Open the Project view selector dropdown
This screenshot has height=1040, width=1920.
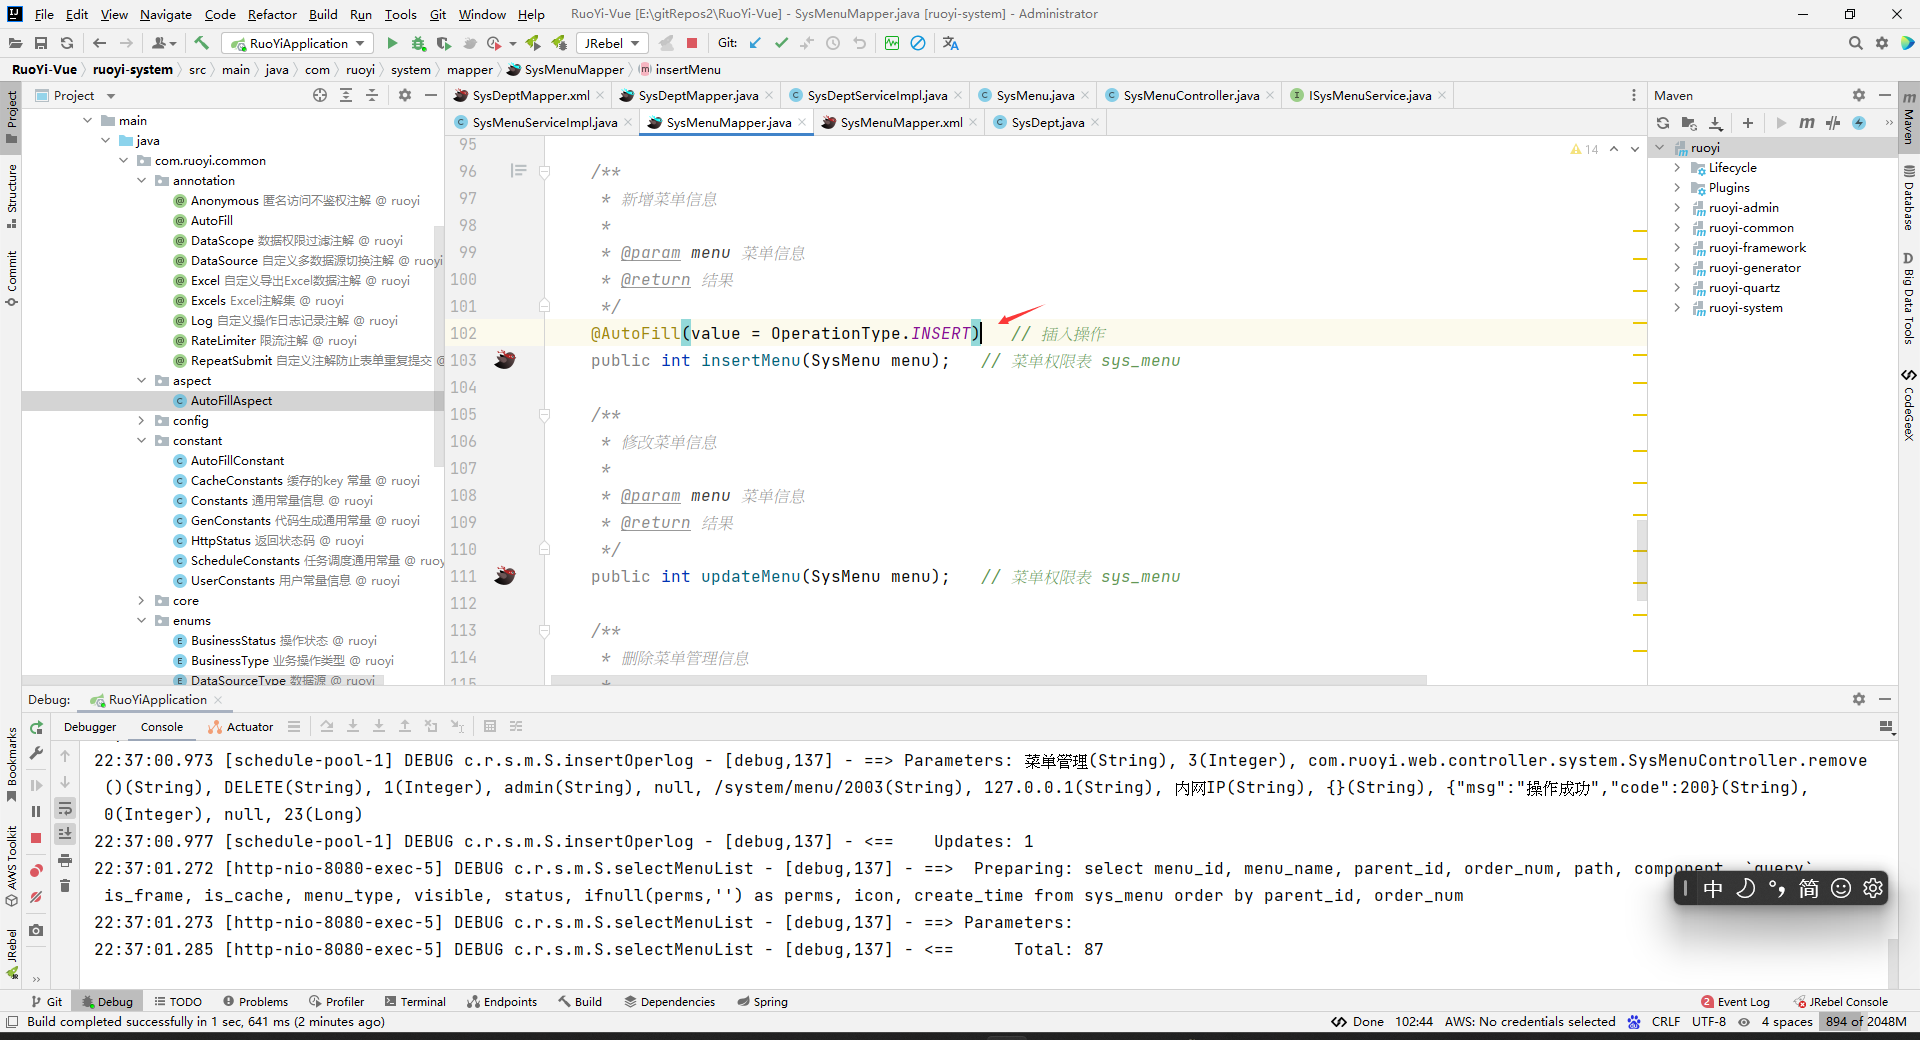[x=111, y=96]
